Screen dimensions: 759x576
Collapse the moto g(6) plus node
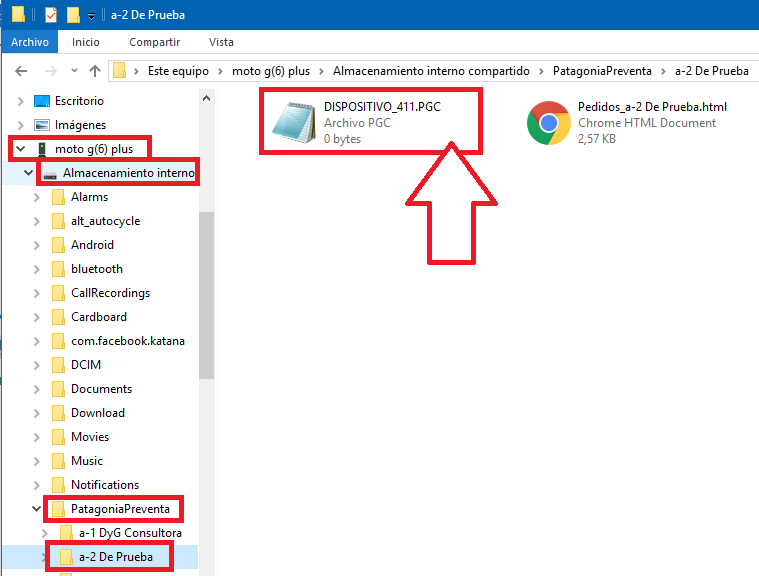(x=20, y=149)
